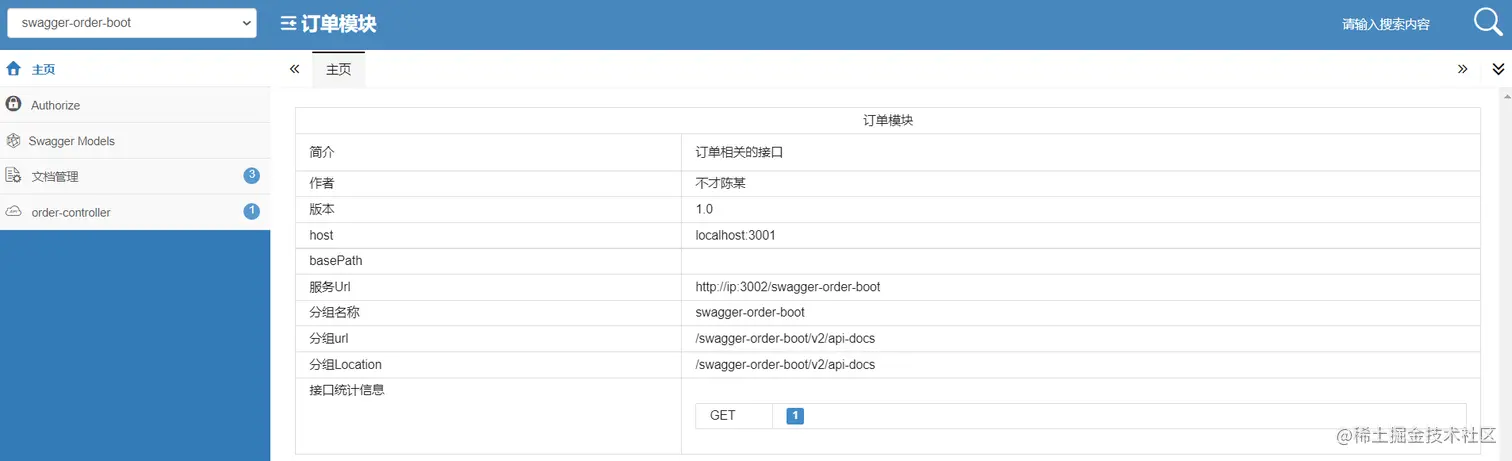Viewport: 1512px width, 461px height.
Task: Click the magnifier search icon
Action: coord(1489,22)
